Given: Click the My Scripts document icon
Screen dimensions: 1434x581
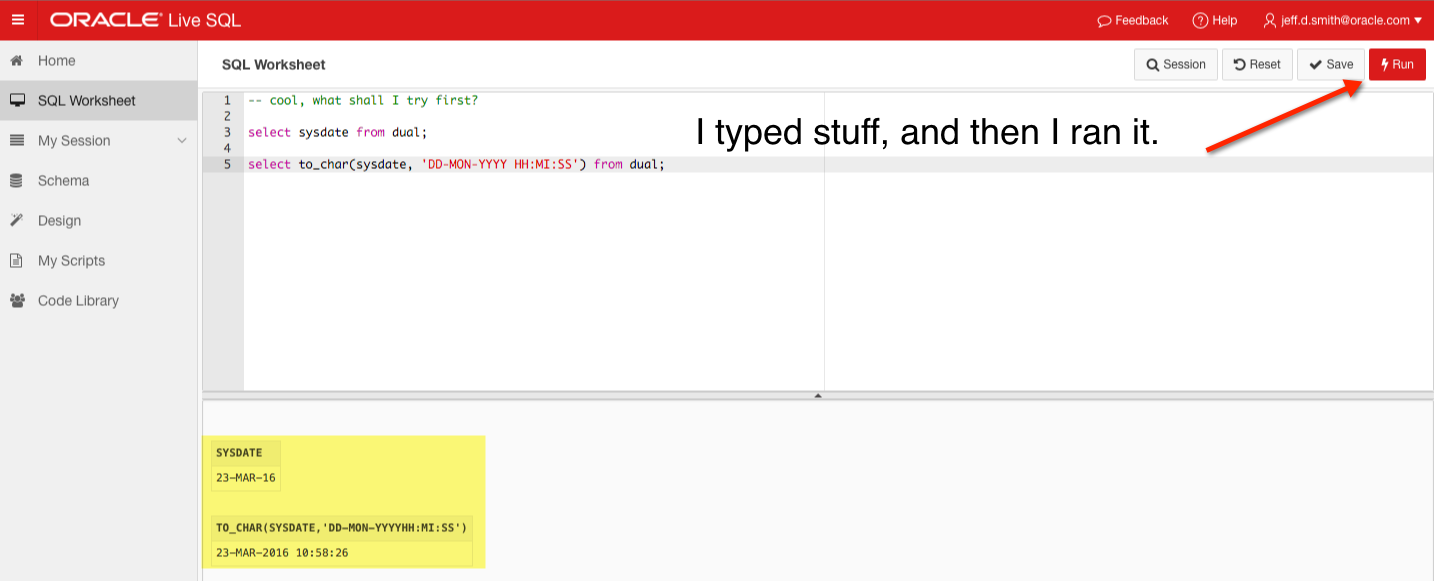Looking at the screenshot, I should coord(16,261).
